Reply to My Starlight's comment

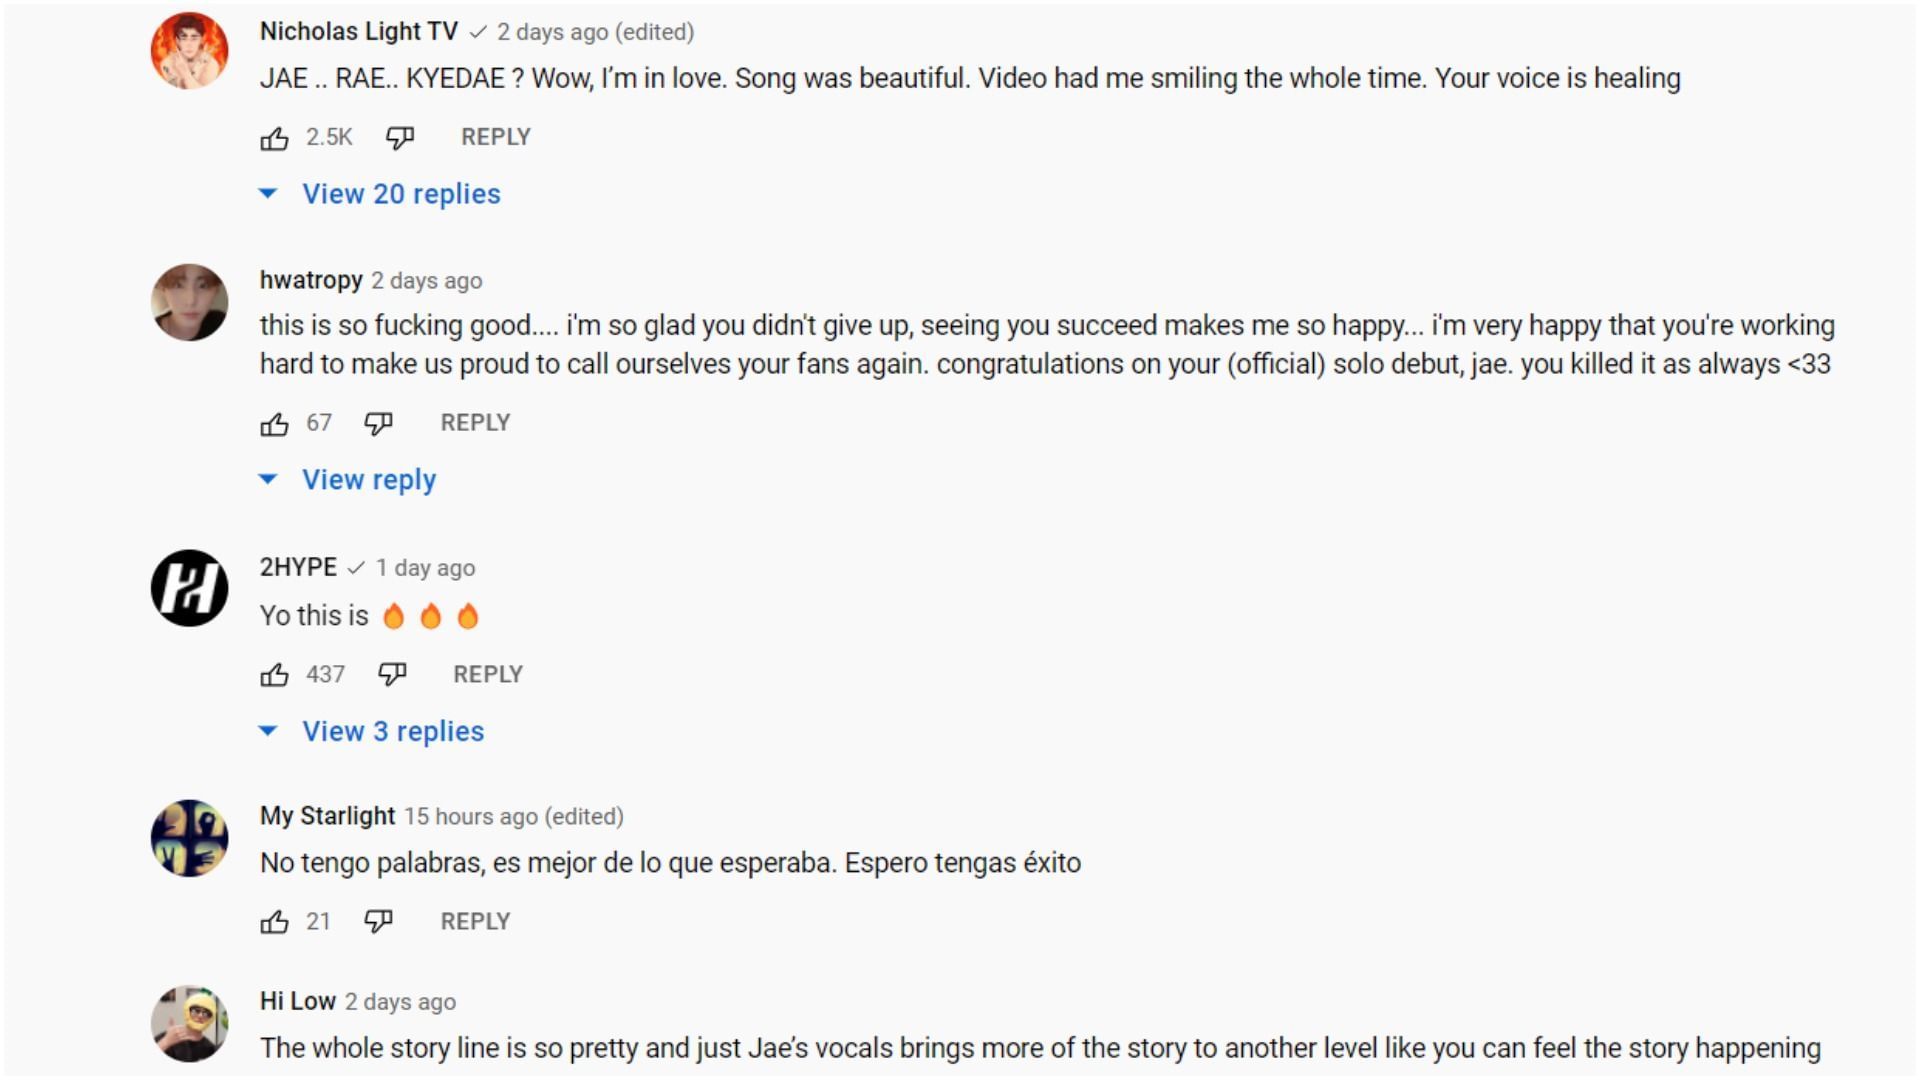pos(475,922)
